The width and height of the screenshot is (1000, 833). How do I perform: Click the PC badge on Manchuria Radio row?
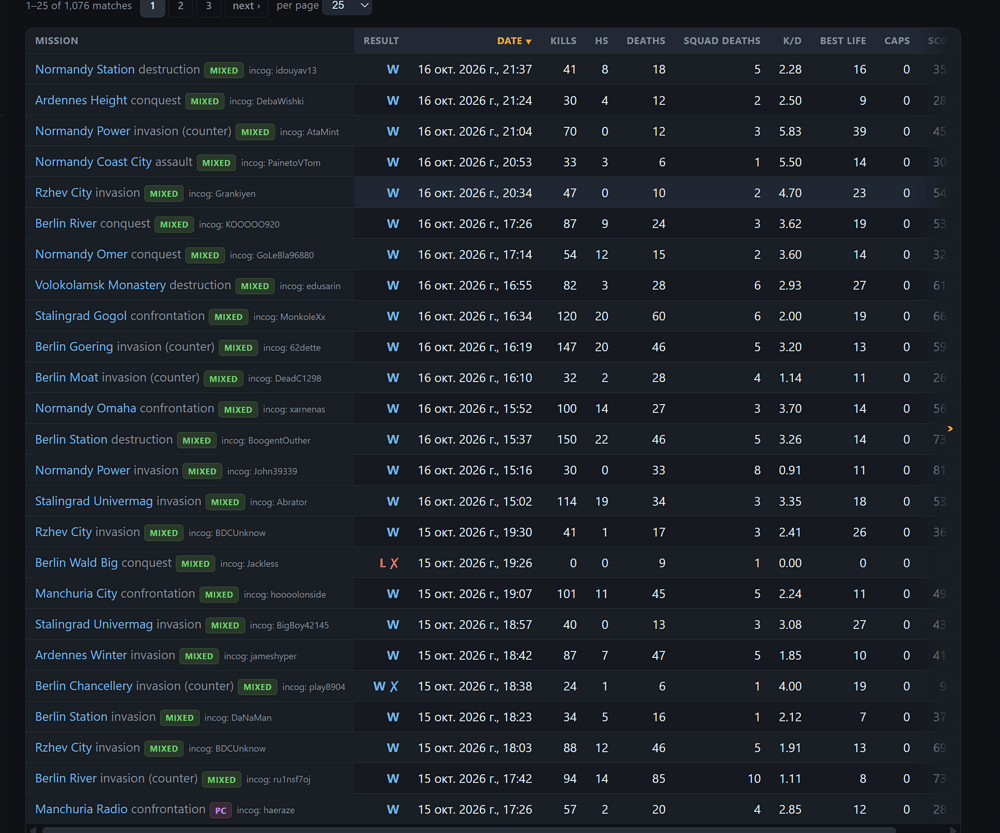coord(221,810)
